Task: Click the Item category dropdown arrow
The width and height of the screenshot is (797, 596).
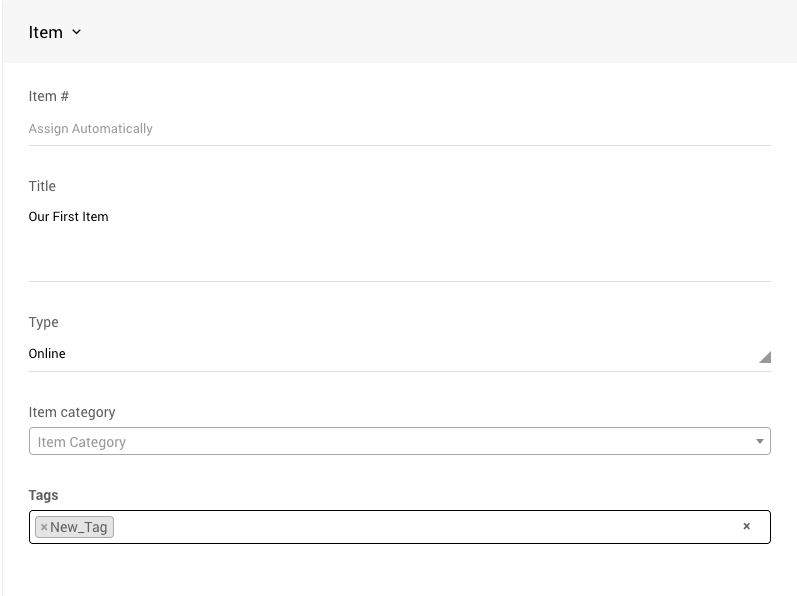Action: pyautogui.click(x=759, y=441)
